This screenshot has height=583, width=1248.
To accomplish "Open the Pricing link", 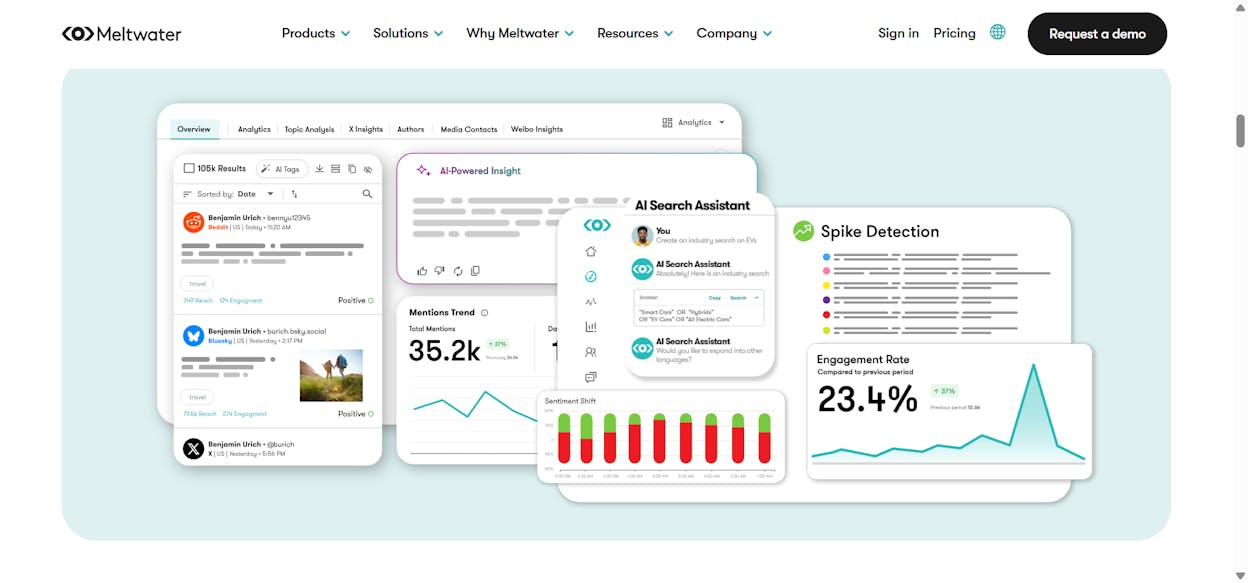I will click(x=954, y=33).
